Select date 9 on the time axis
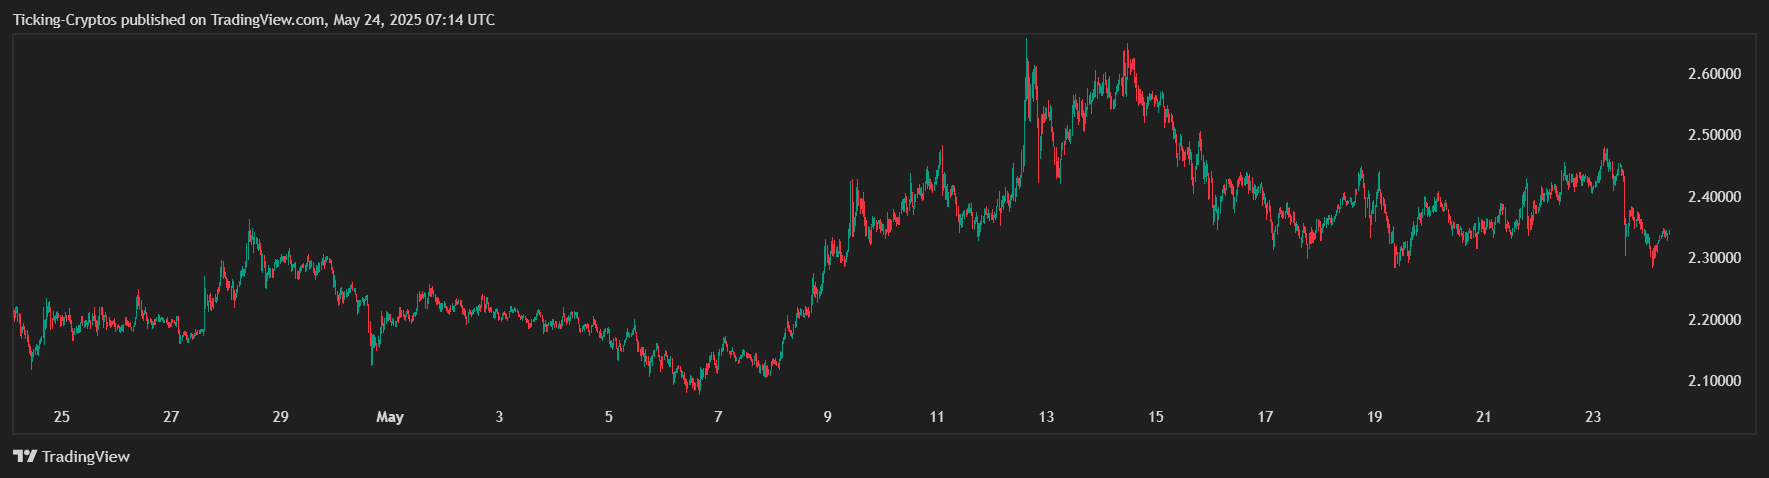This screenshot has width=1769, height=478. 827,417
